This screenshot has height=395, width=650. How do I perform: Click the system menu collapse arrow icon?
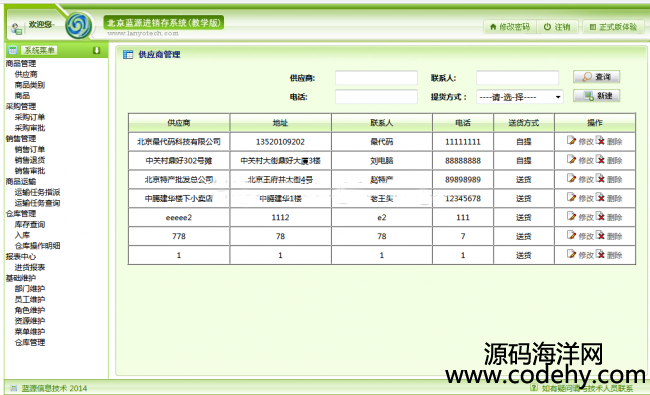(x=96, y=50)
